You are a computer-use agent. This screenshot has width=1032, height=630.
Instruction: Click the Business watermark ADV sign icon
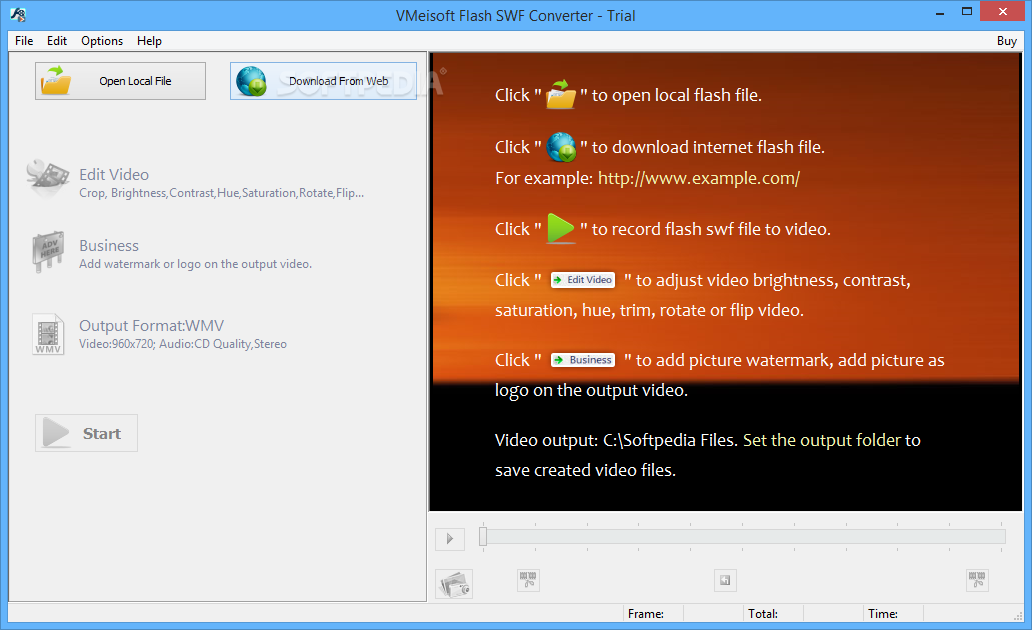(x=48, y=251)
